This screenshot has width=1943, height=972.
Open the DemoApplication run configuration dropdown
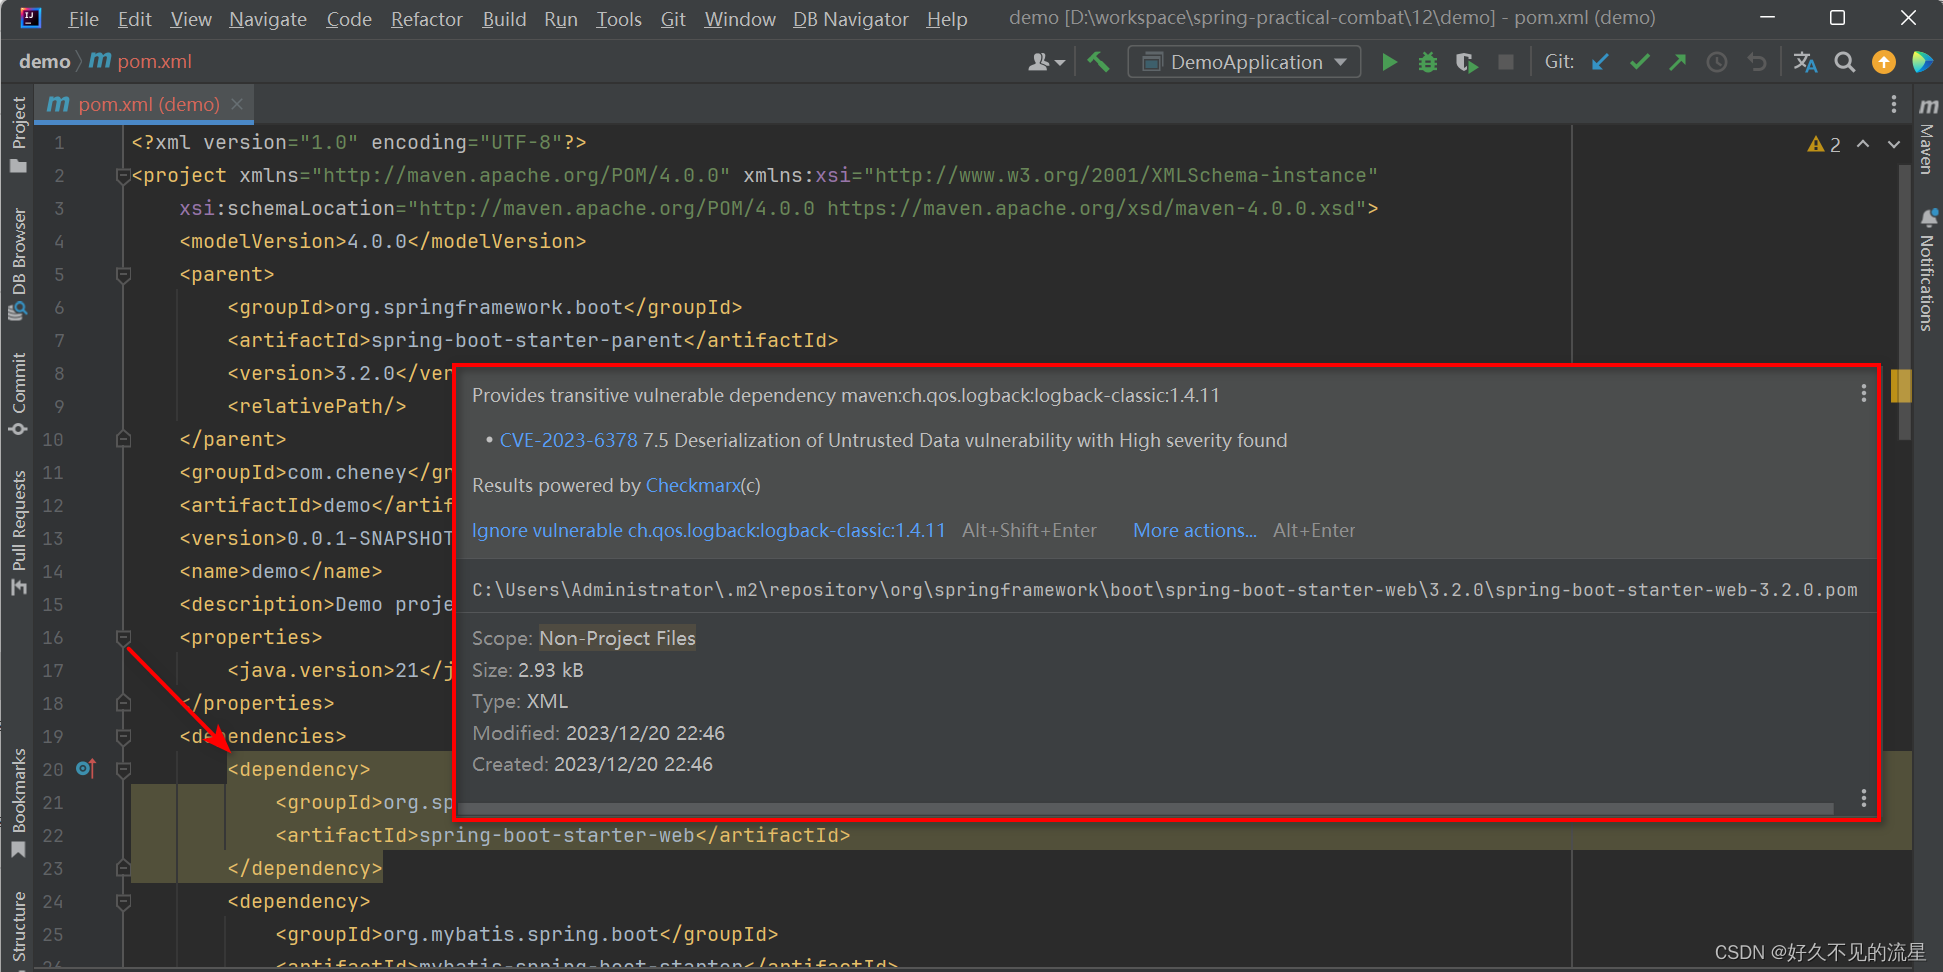1244,62
